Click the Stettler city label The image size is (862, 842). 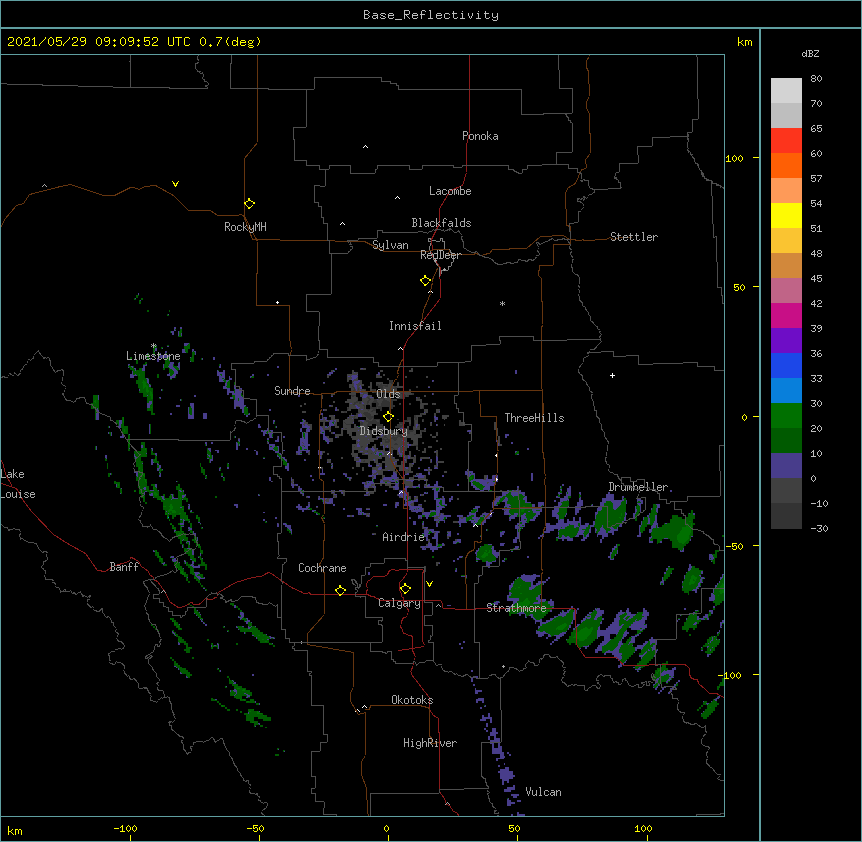pos(634,237)
